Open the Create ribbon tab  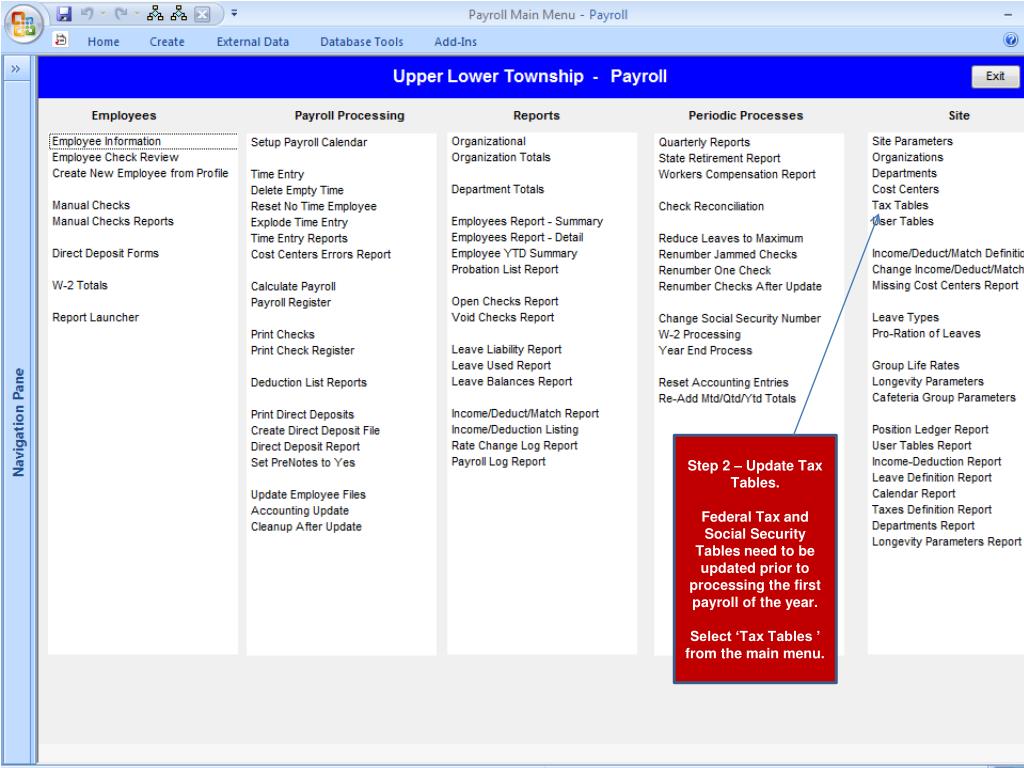[167, 42]
